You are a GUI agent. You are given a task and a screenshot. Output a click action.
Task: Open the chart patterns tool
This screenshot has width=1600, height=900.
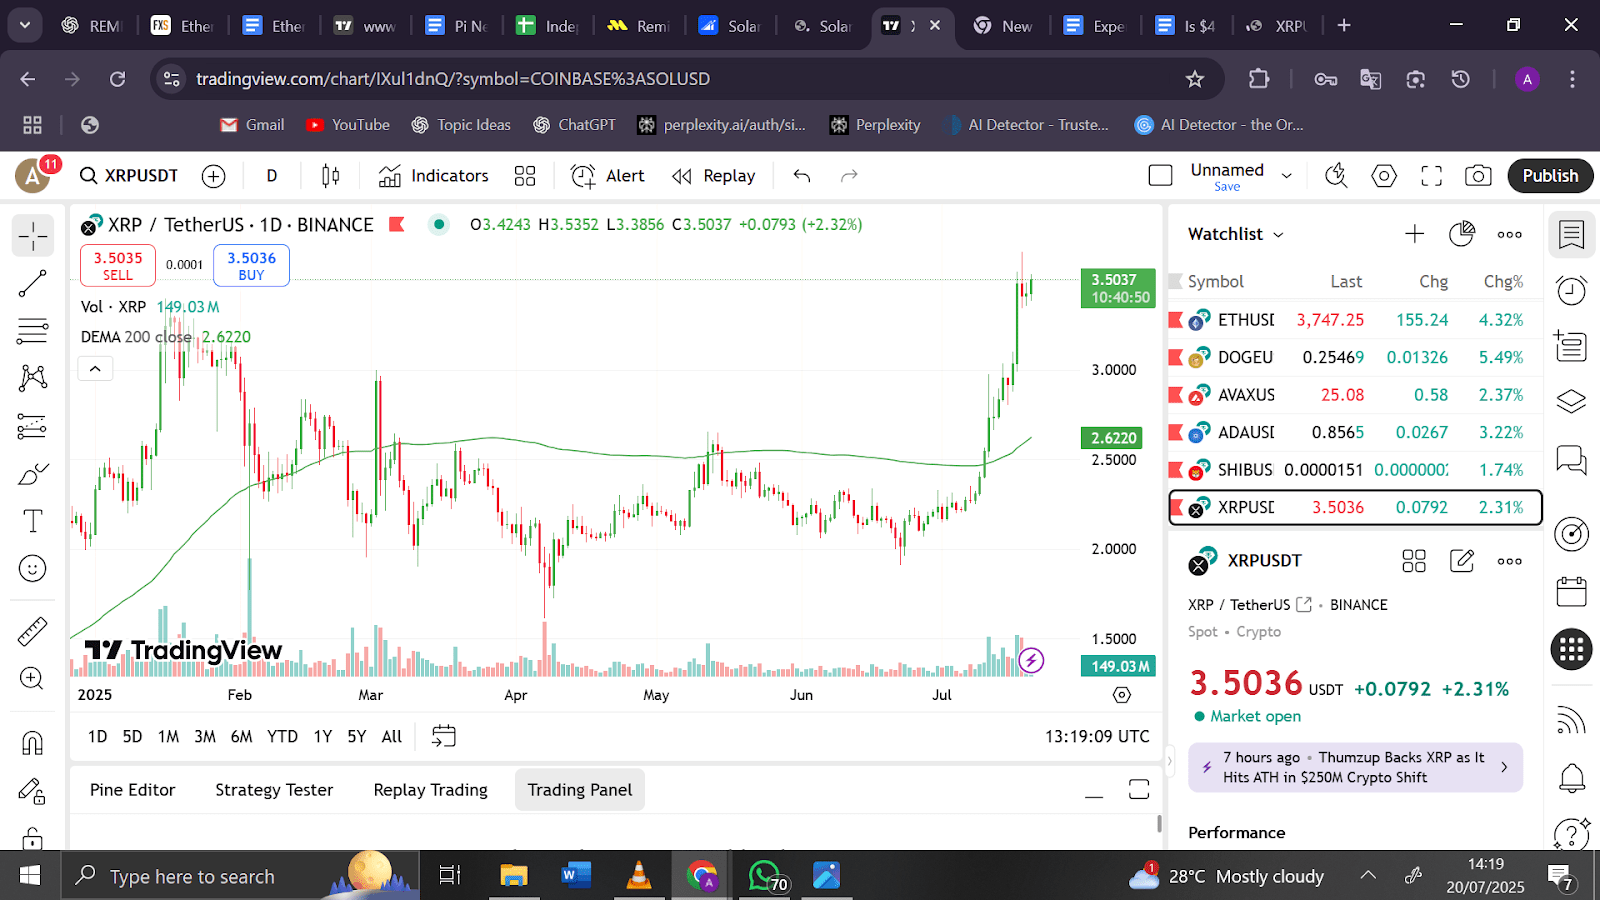click(x=33, y=378)
